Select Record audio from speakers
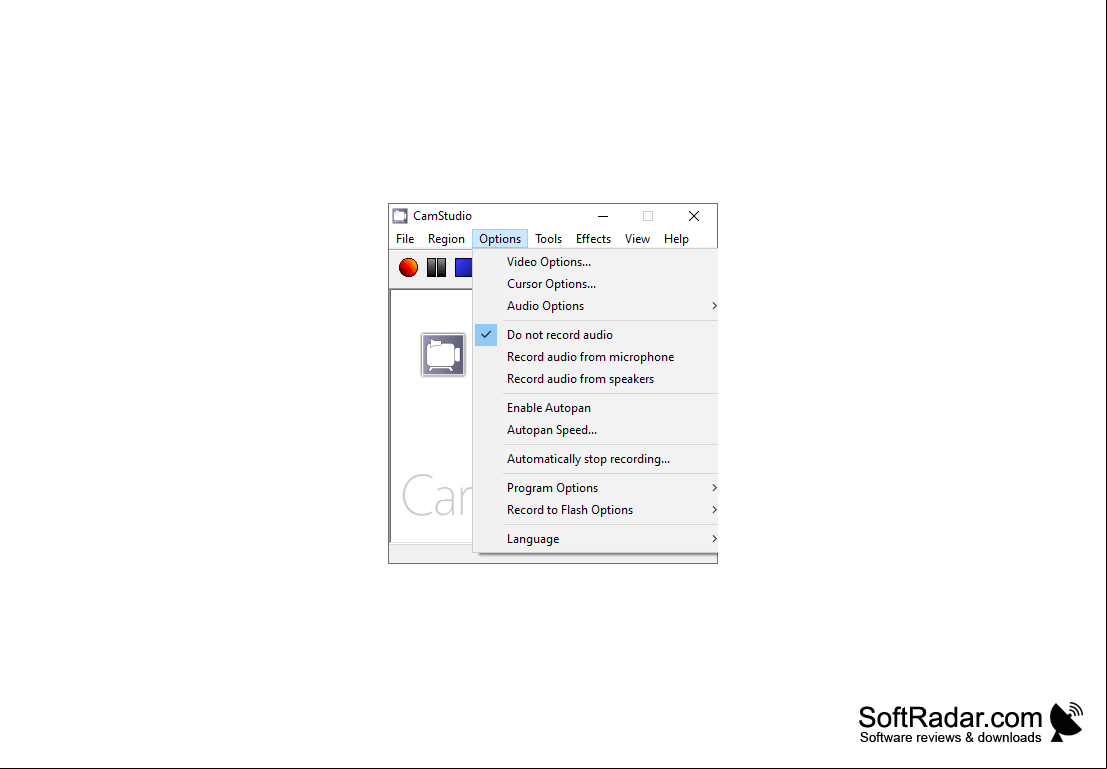The image size is (1107, 769). (x=596, y=378)
